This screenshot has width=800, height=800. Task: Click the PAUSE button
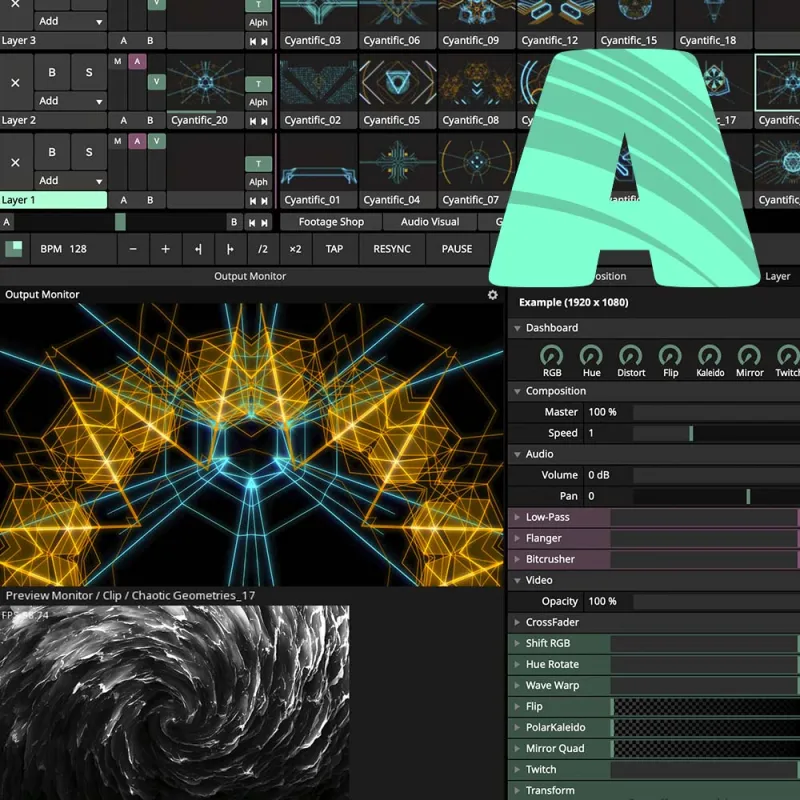(x=457, y=249)
